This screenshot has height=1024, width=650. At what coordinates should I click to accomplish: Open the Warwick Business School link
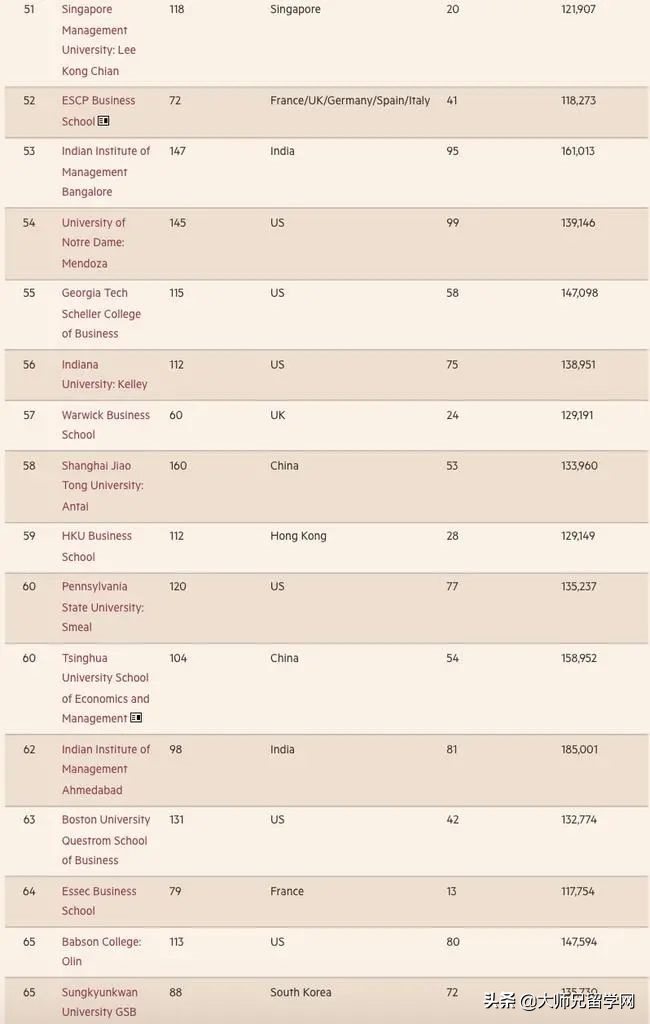tap(105, 425)
